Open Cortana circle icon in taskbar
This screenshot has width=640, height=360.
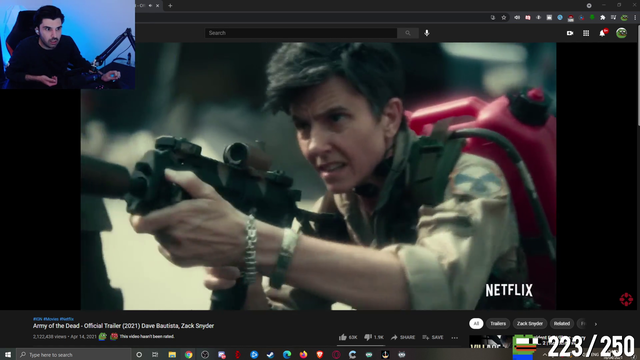(139, 355)
